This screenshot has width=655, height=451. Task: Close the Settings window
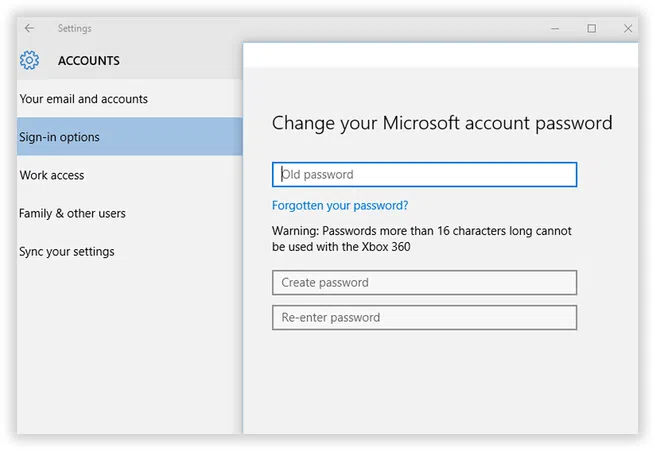click(x=627, y=28)
